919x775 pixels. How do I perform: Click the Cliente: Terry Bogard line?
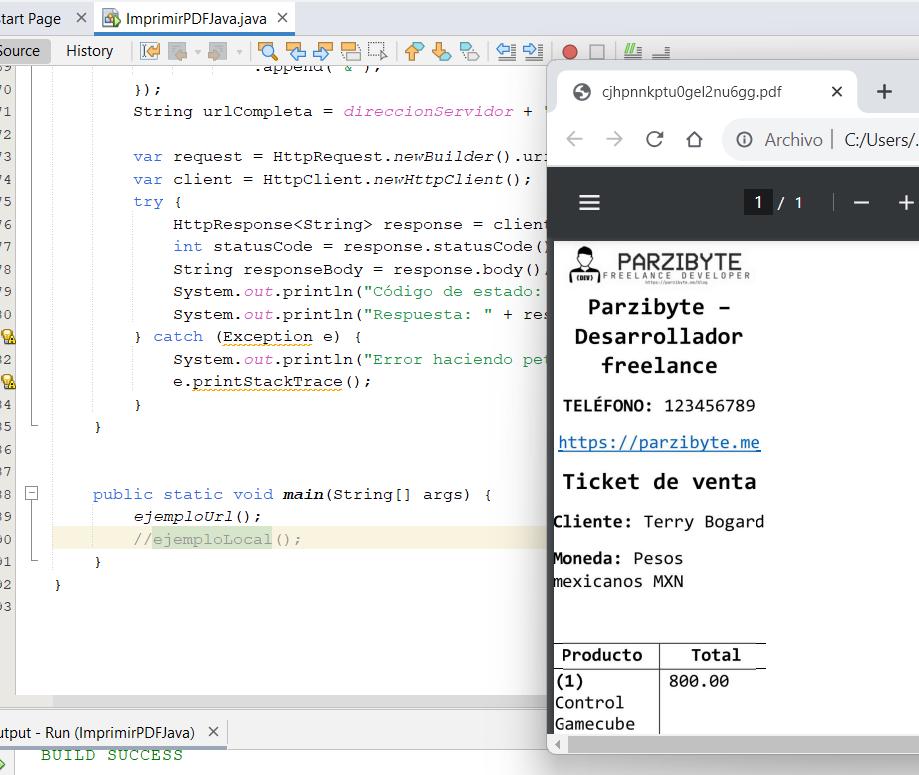tap(659, 522)
